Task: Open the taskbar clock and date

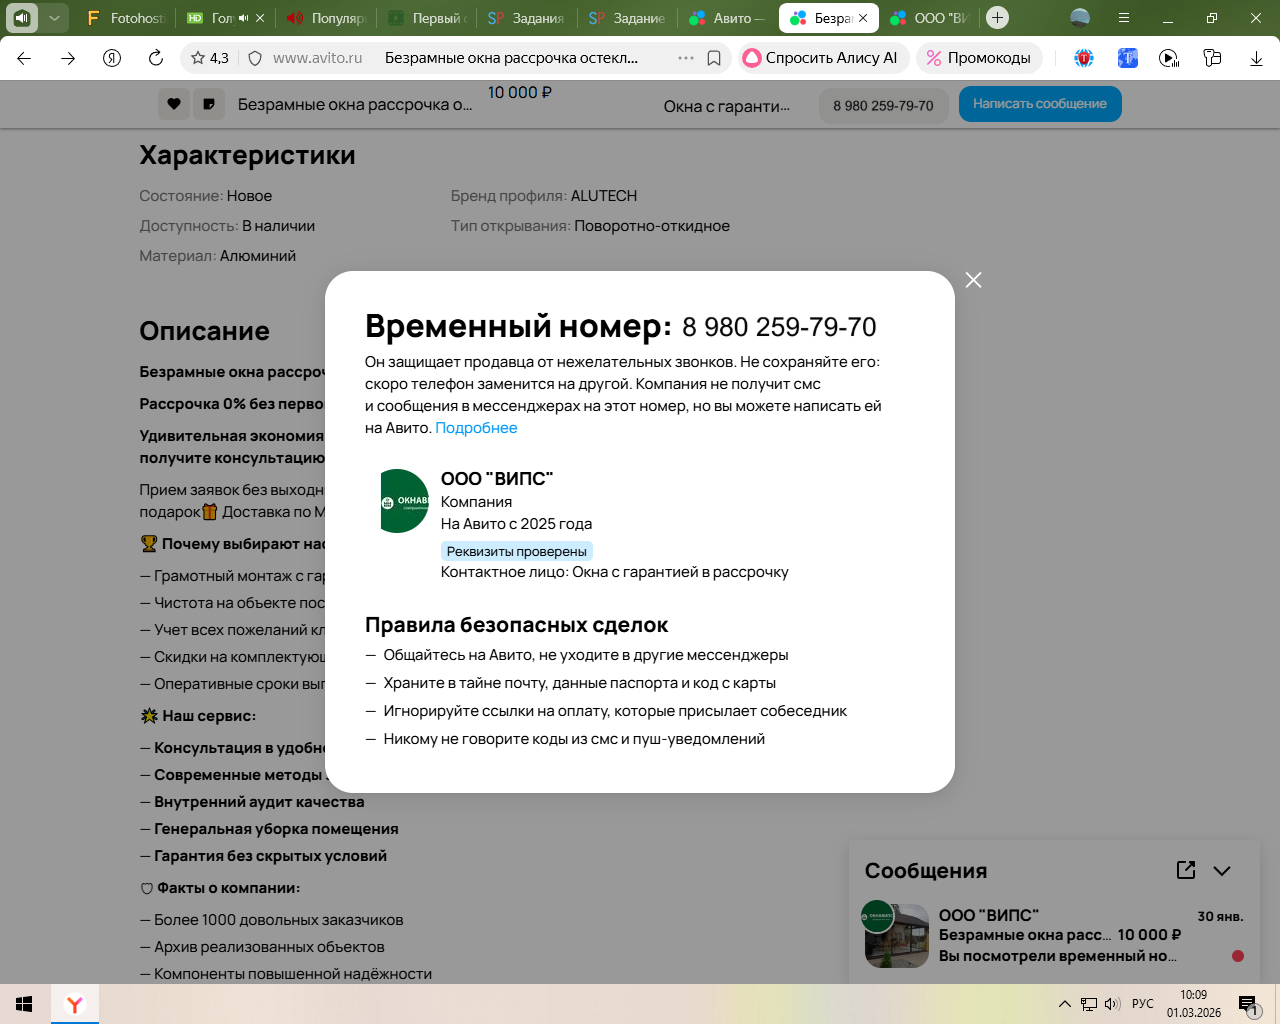Action: [1194, 1004]
